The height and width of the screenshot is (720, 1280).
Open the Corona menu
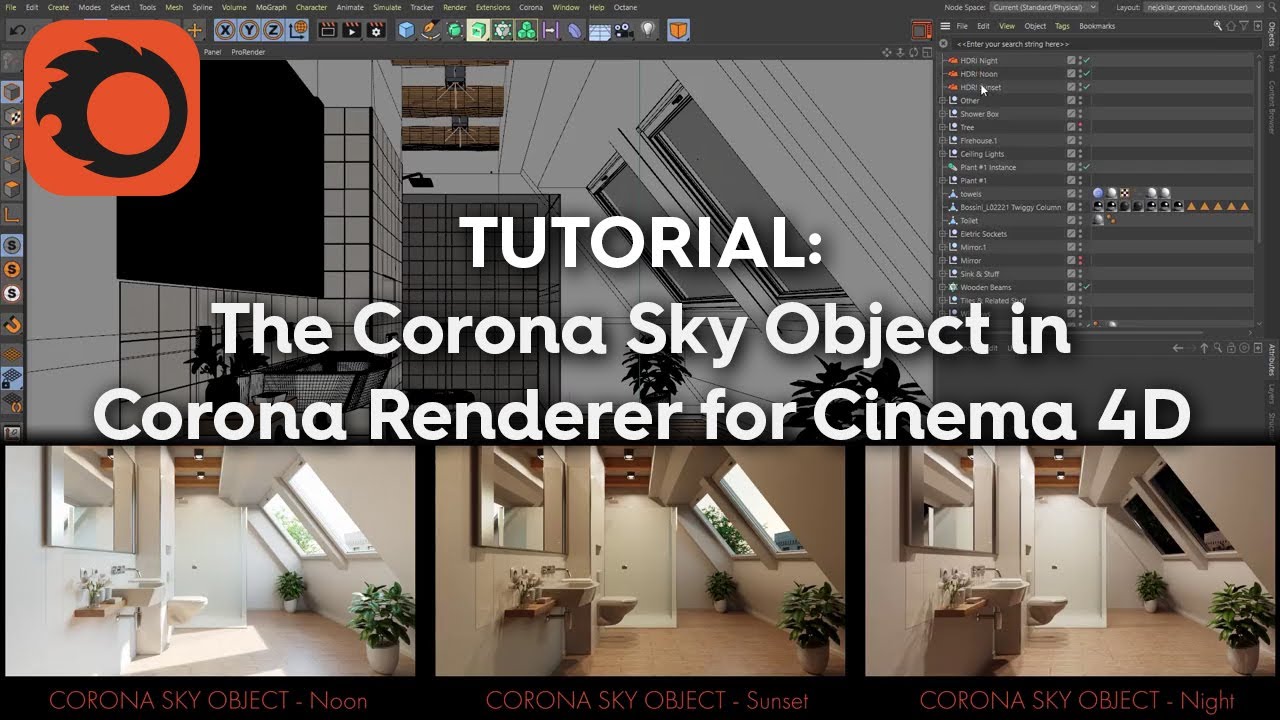click(531, 7)
